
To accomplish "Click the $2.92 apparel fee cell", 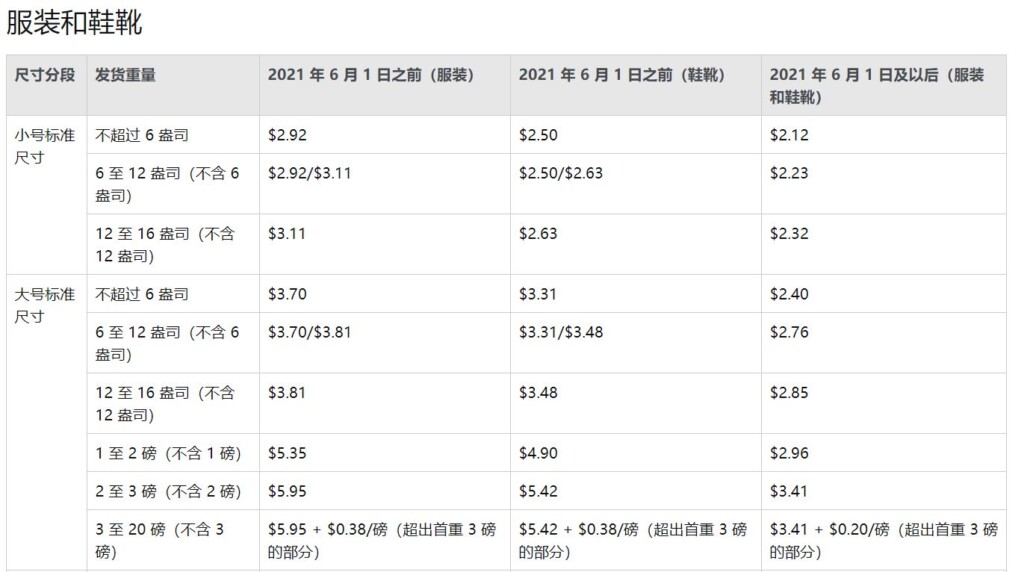I will [287, 135].
